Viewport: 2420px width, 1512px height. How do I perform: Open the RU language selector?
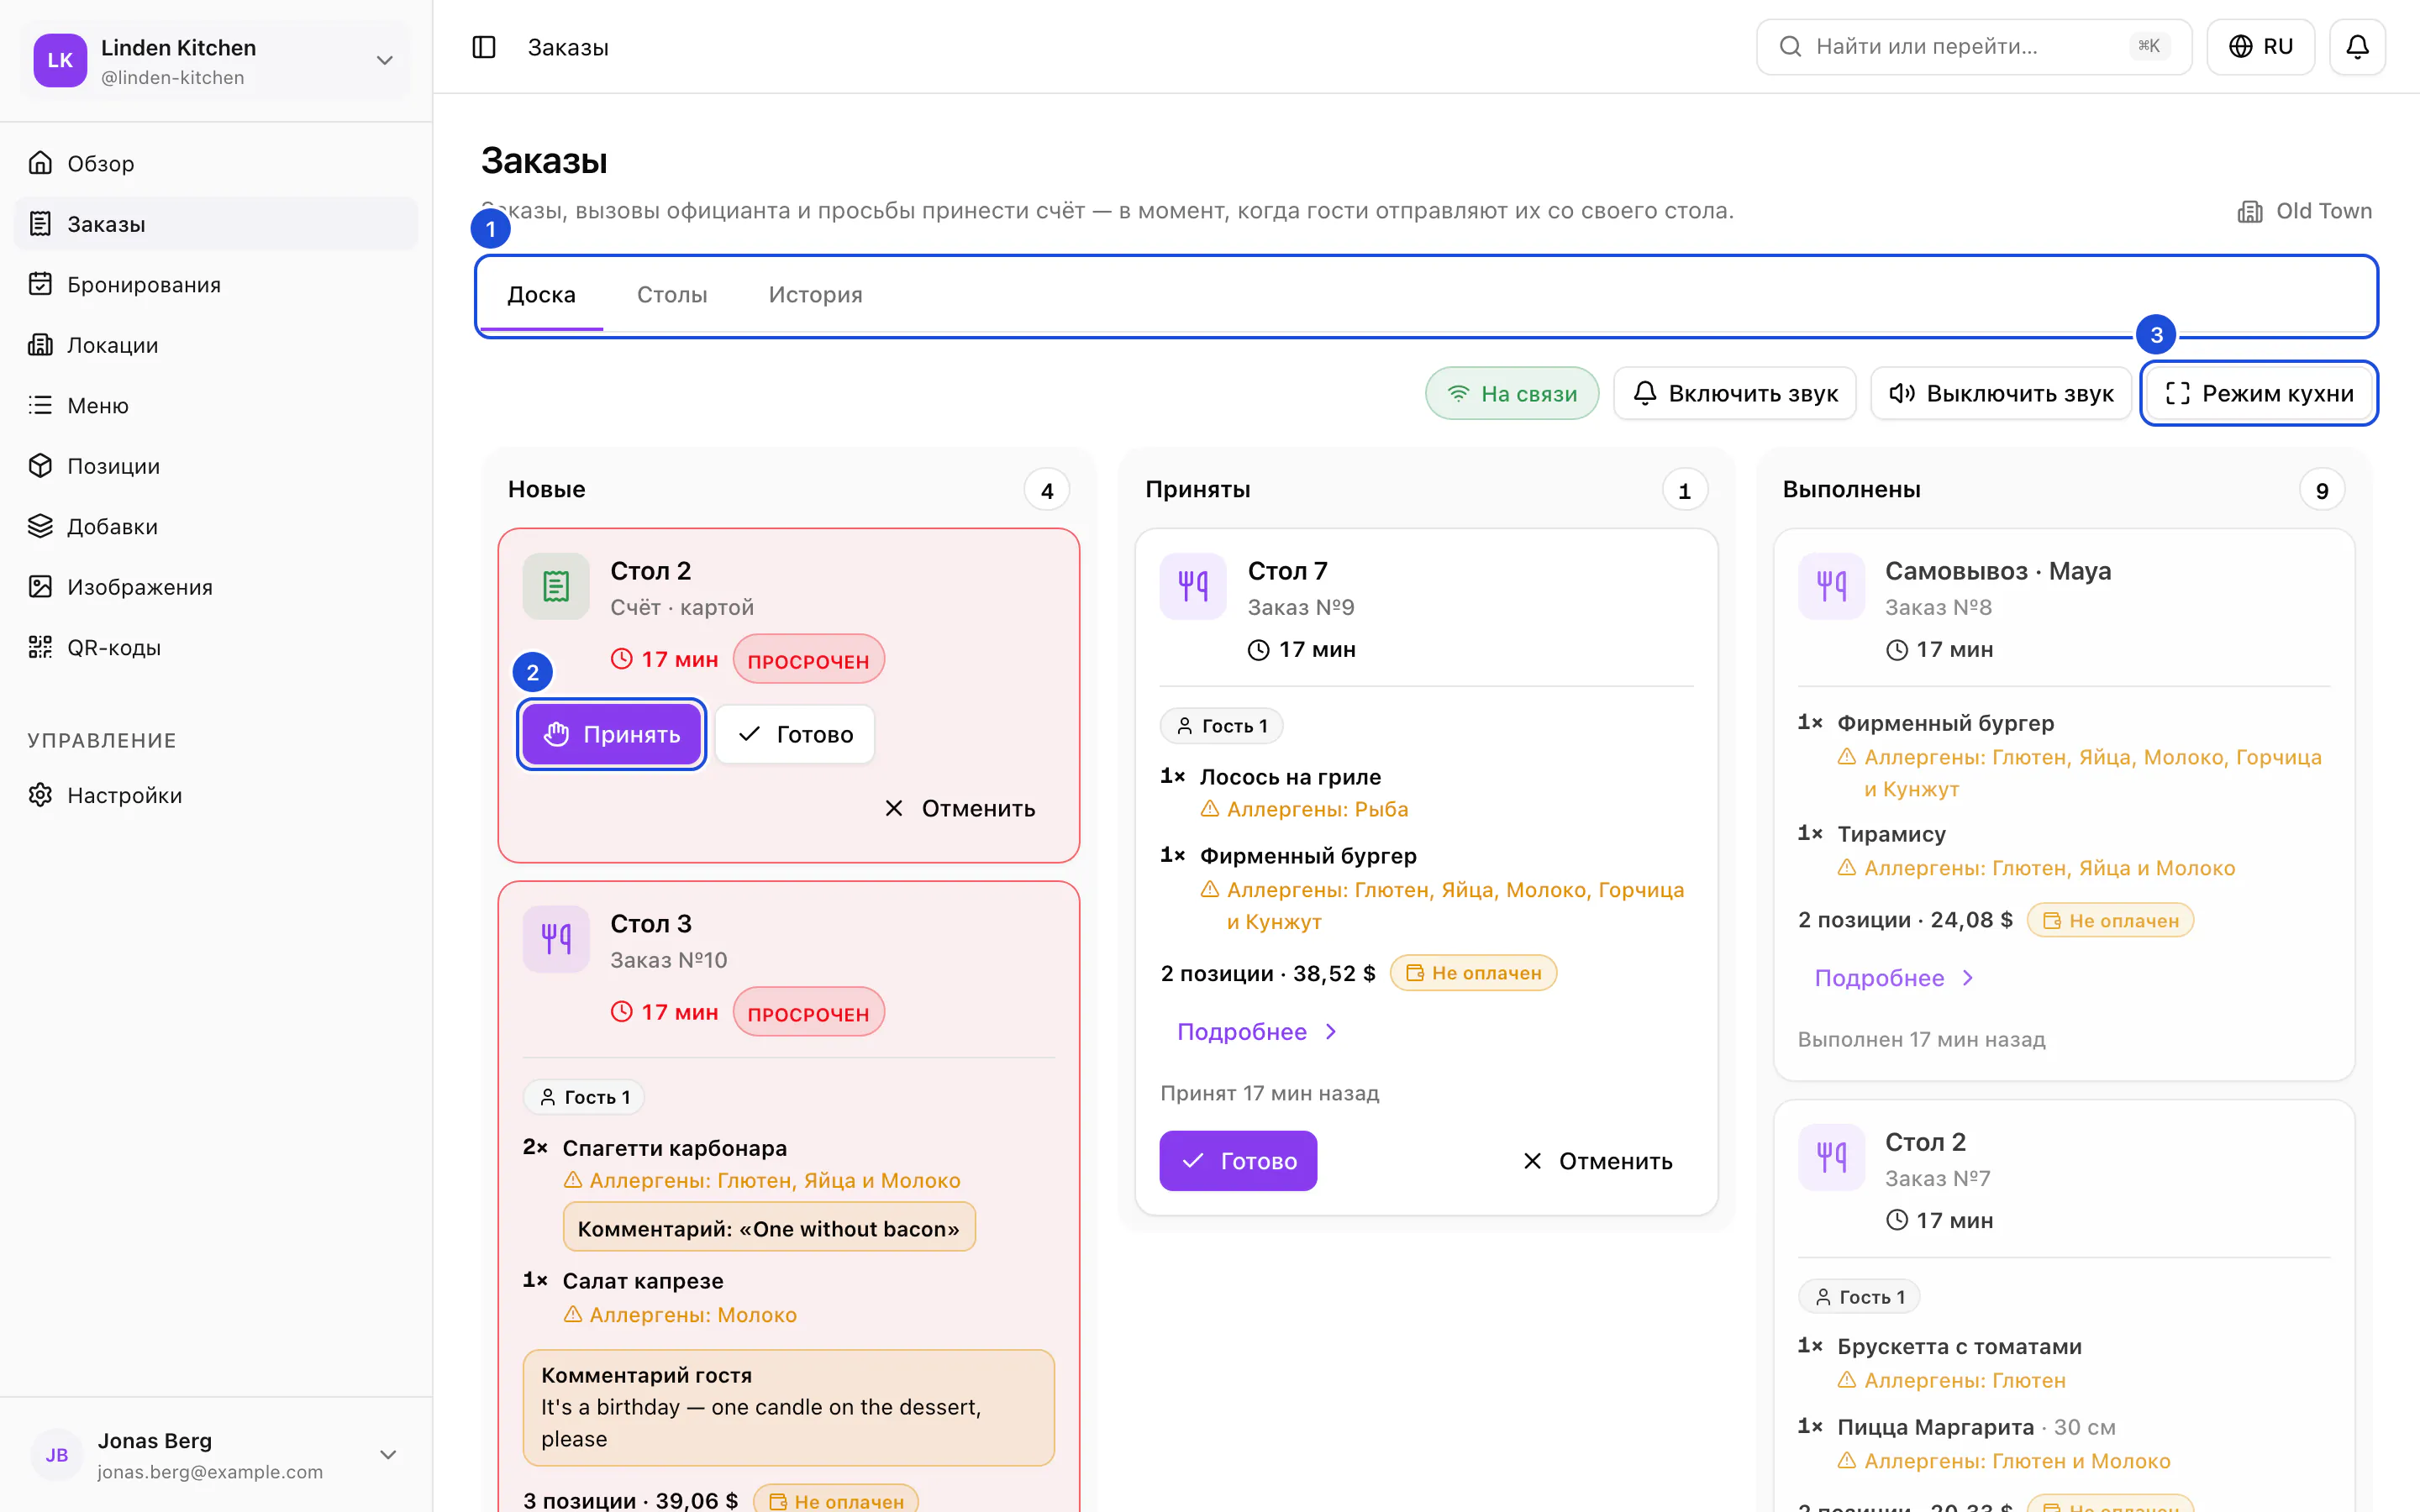[x=2260, y=47]
